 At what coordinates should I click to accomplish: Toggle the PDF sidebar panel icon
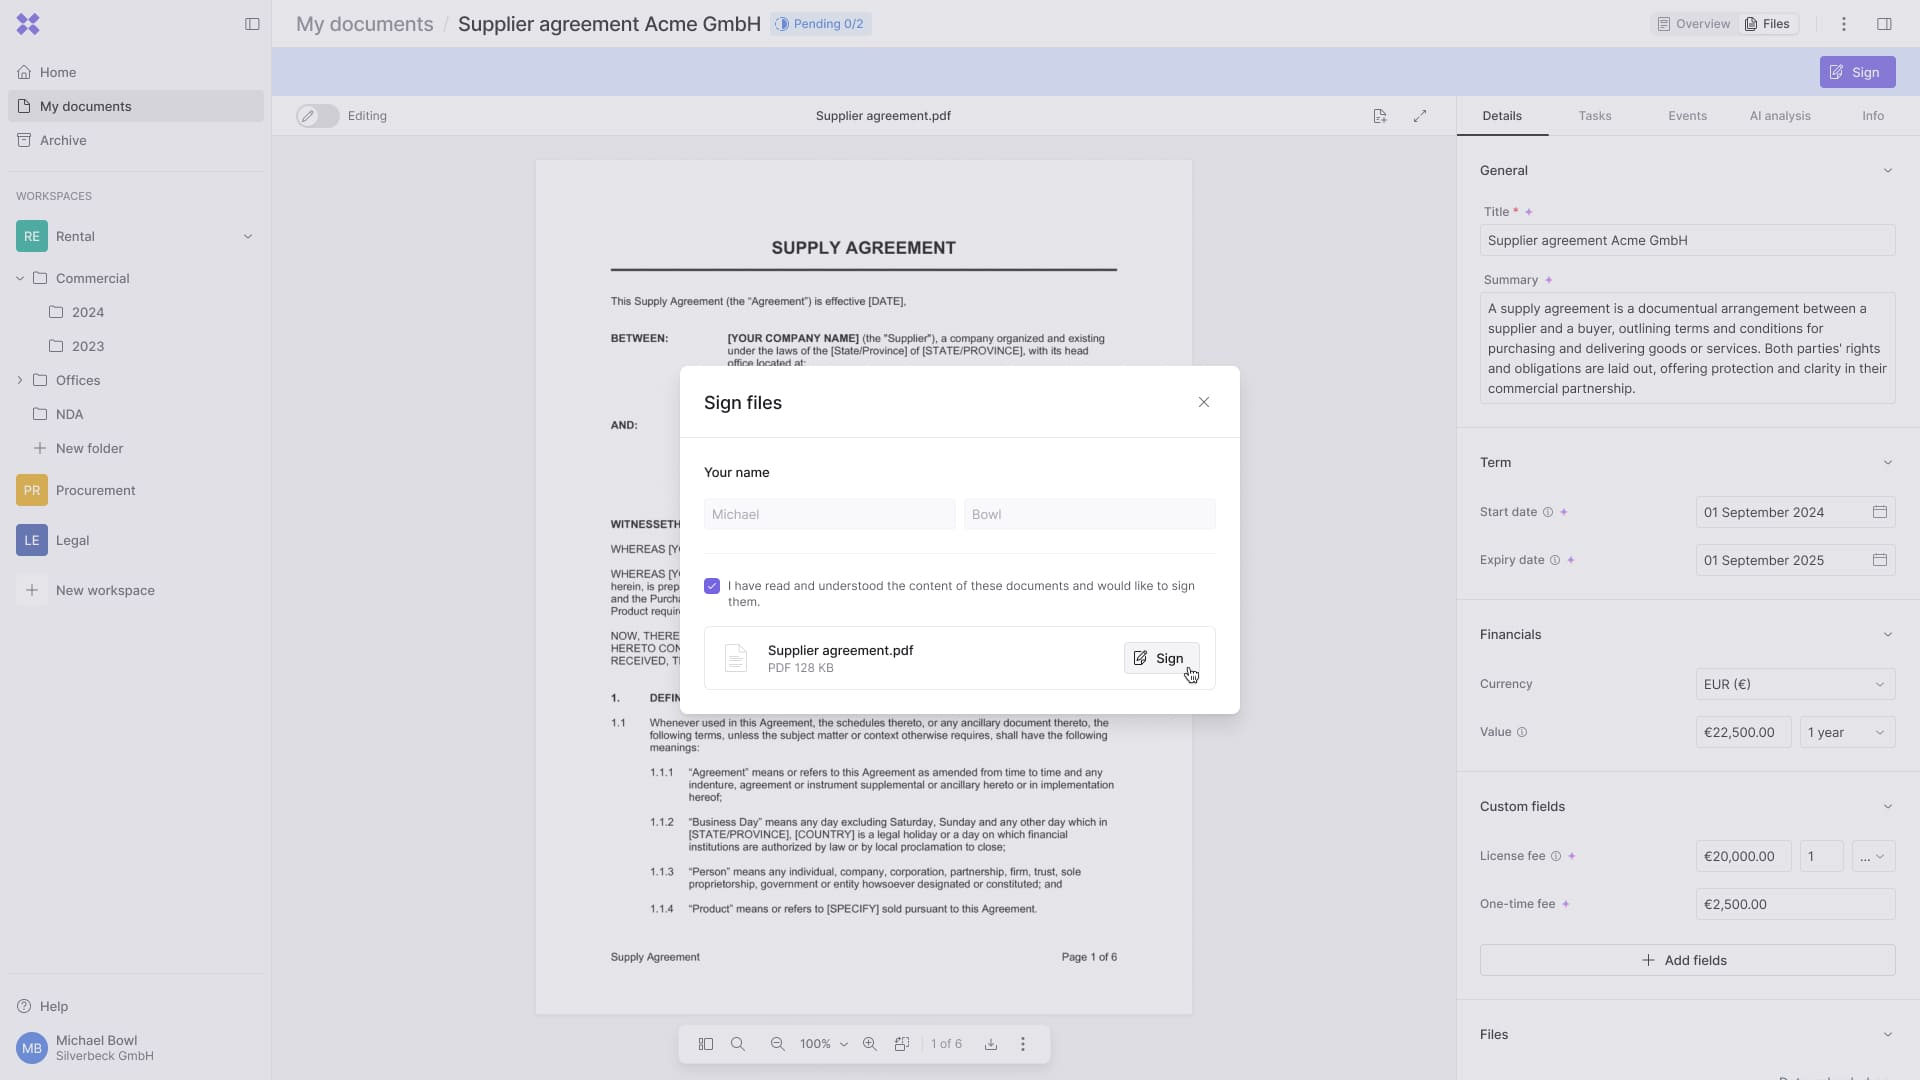point(706,1044)
